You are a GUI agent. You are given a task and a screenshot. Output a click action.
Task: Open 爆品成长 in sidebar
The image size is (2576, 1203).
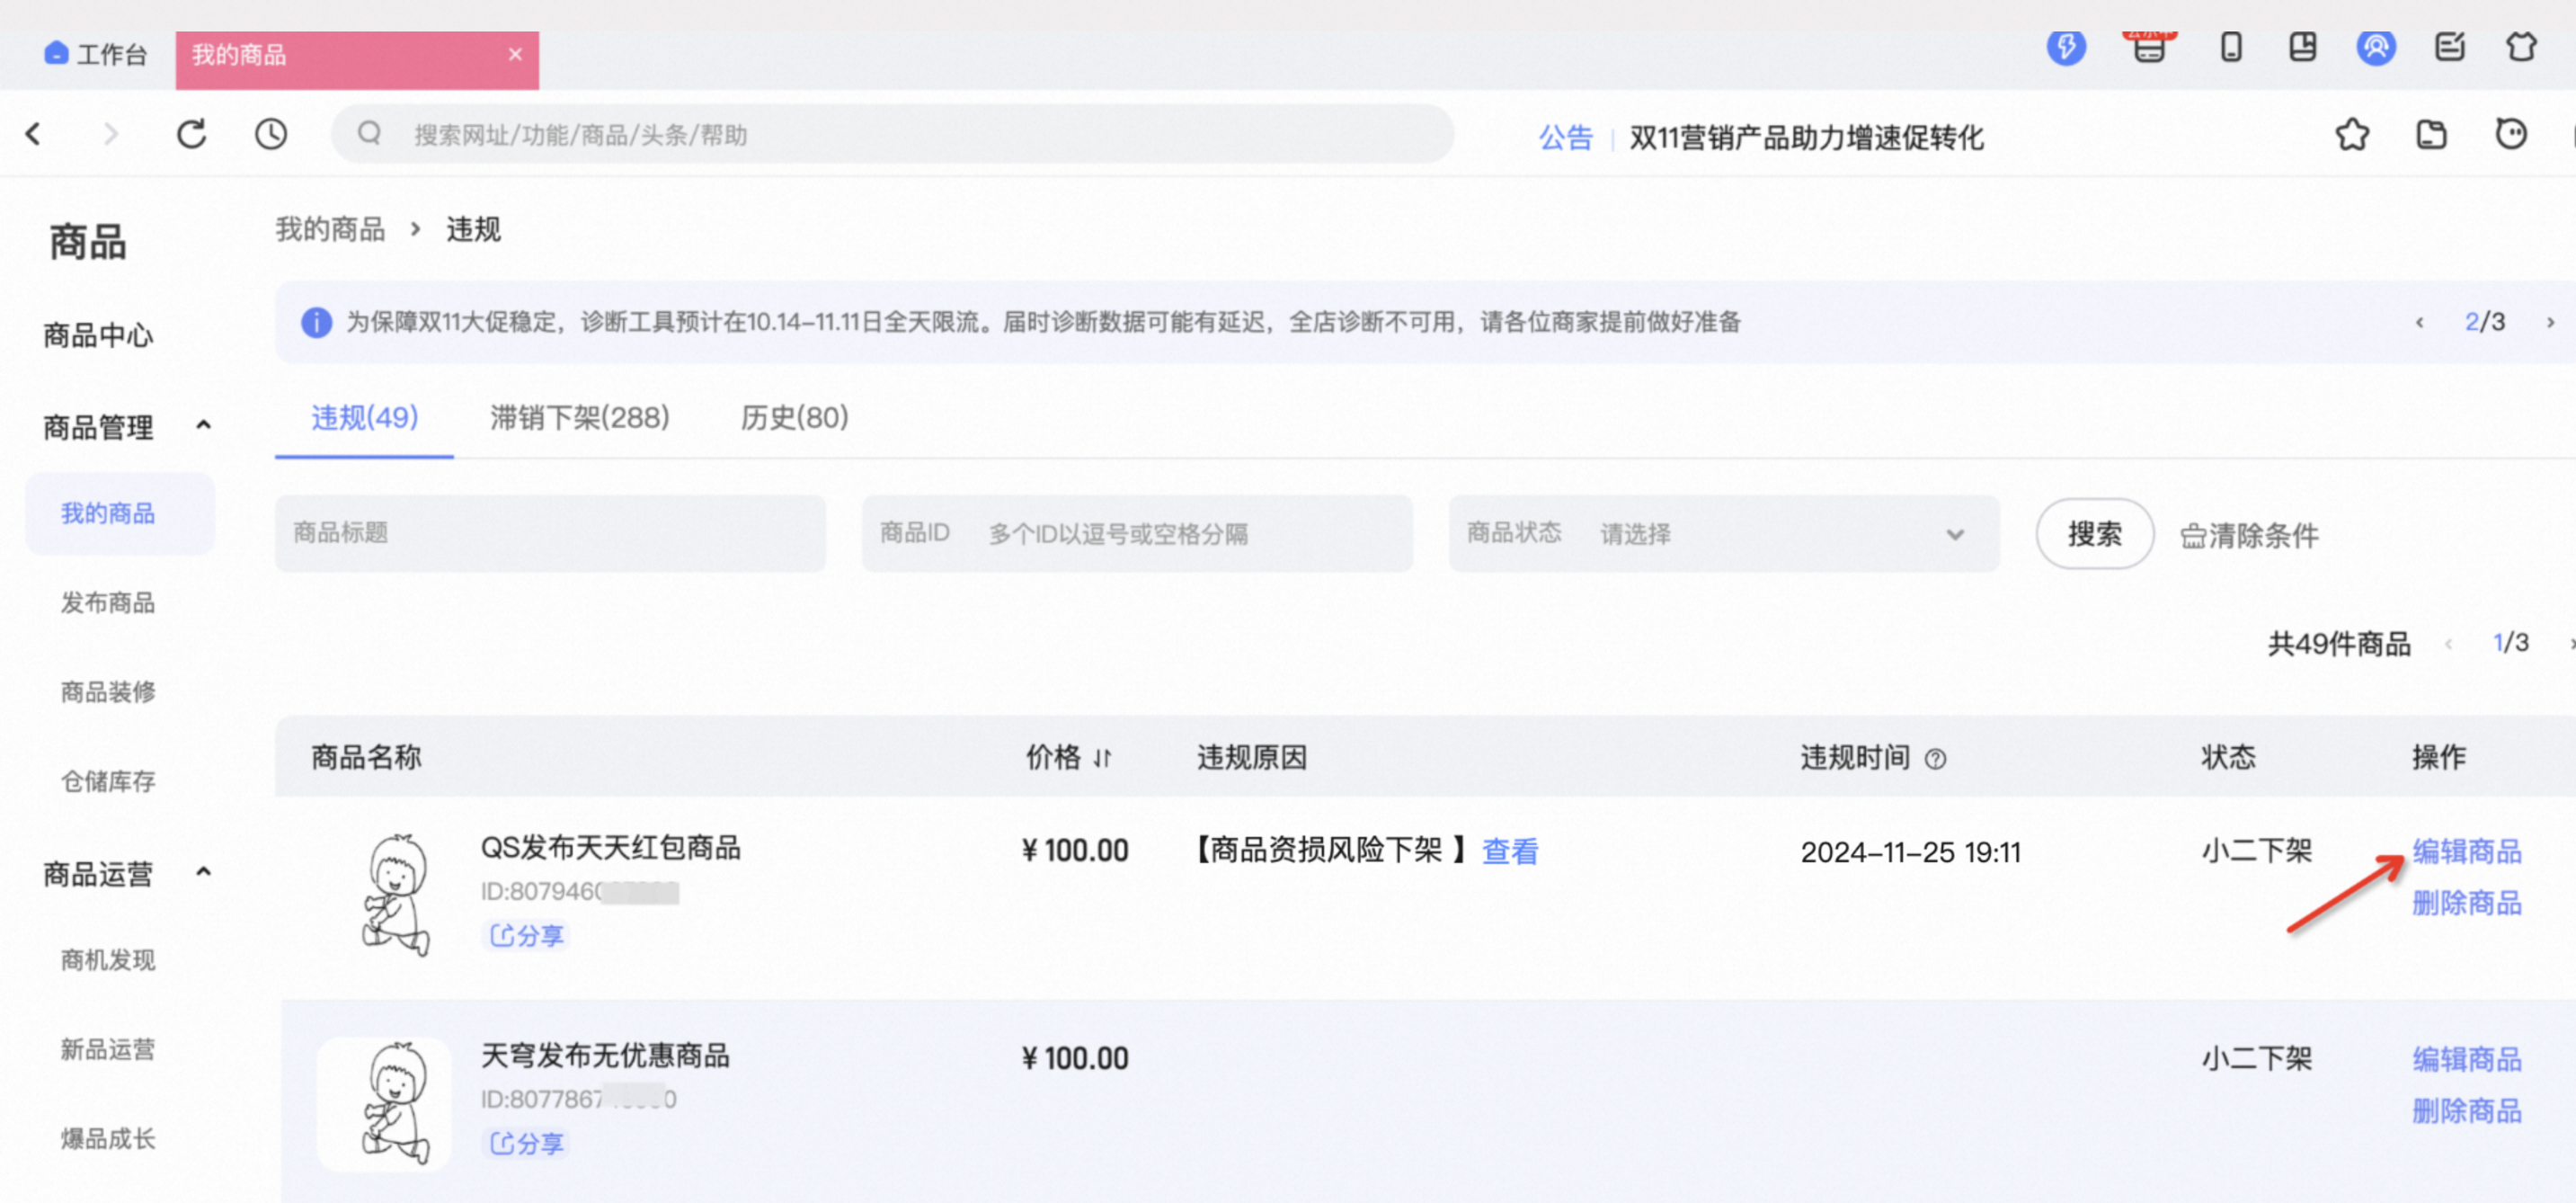108,1139
